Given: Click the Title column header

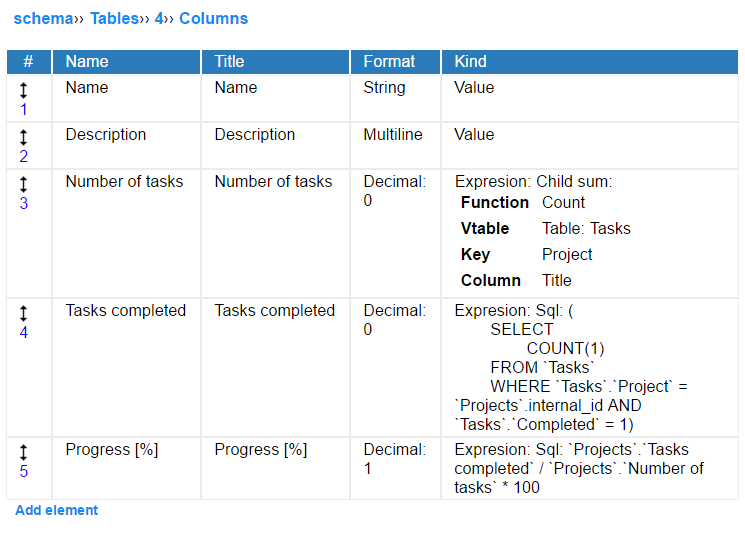Looking at the screenshot, I should (x=276, y=62).
